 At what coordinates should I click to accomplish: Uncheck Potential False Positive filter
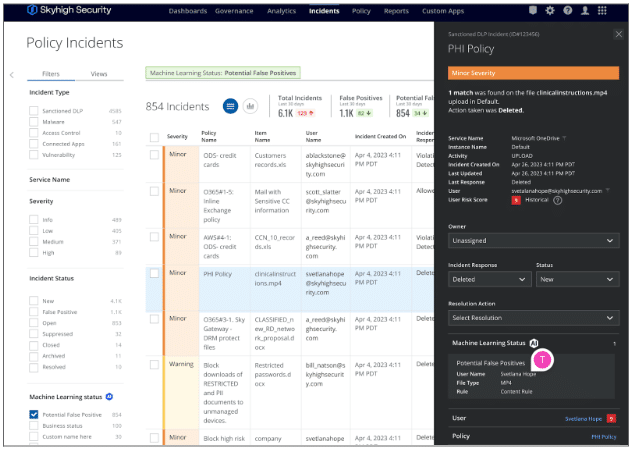point(34,414)
